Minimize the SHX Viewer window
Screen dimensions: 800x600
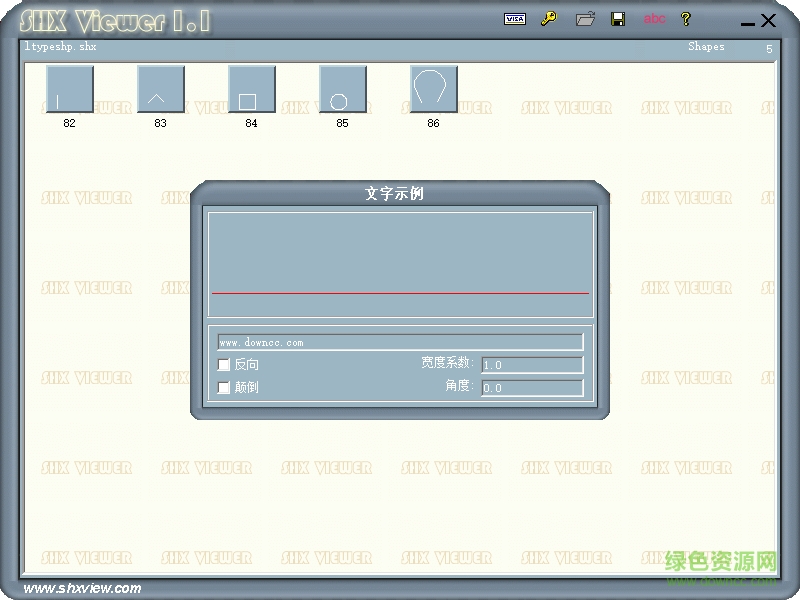coord(747,23)
